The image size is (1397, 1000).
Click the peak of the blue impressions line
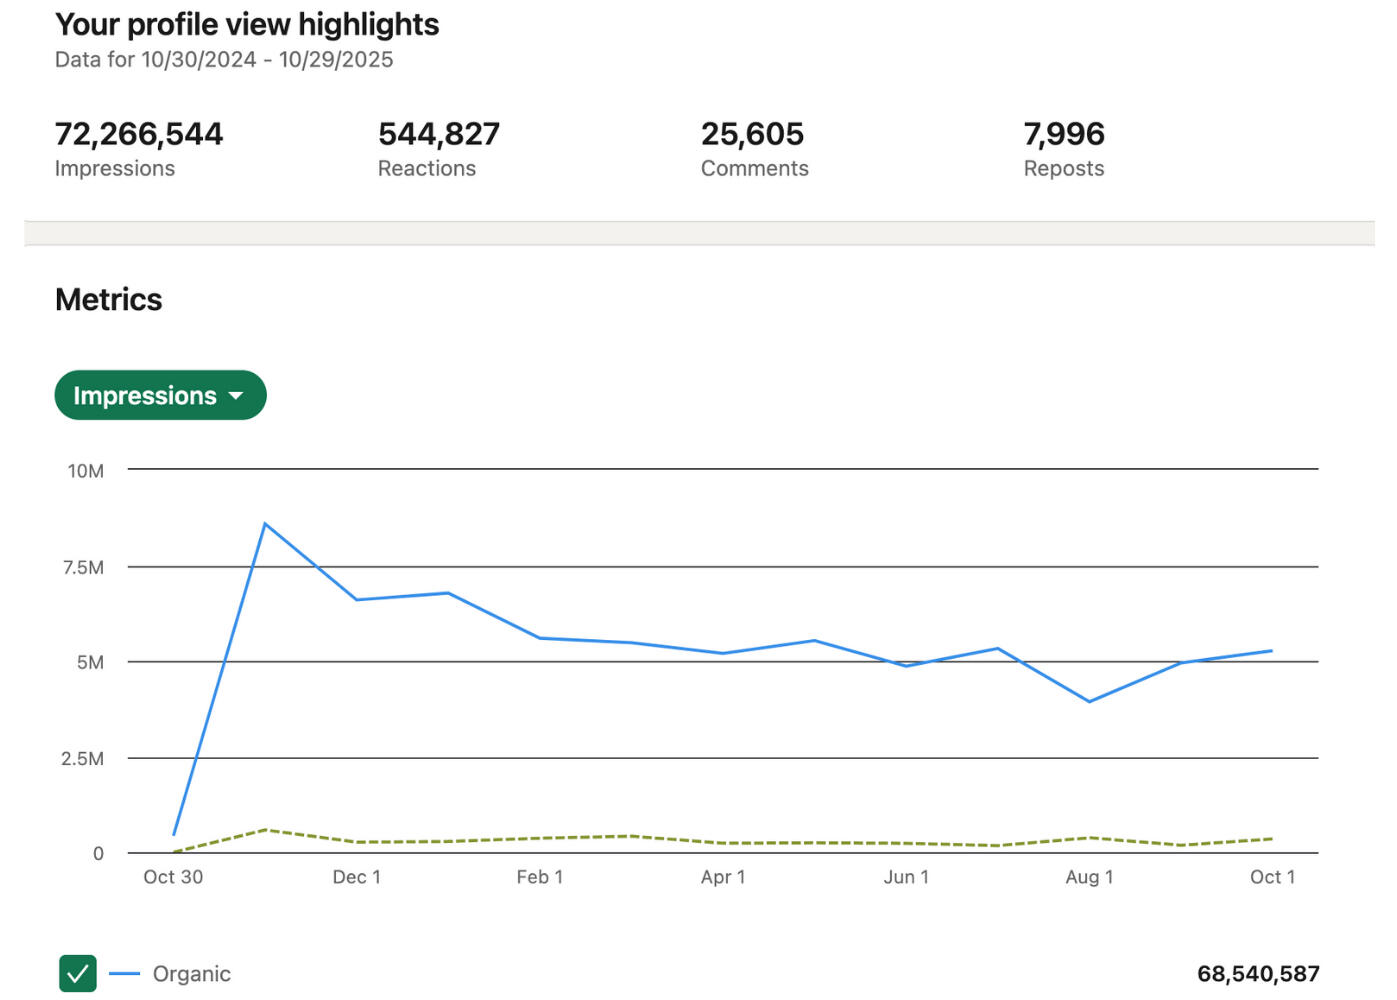(264, 523)
